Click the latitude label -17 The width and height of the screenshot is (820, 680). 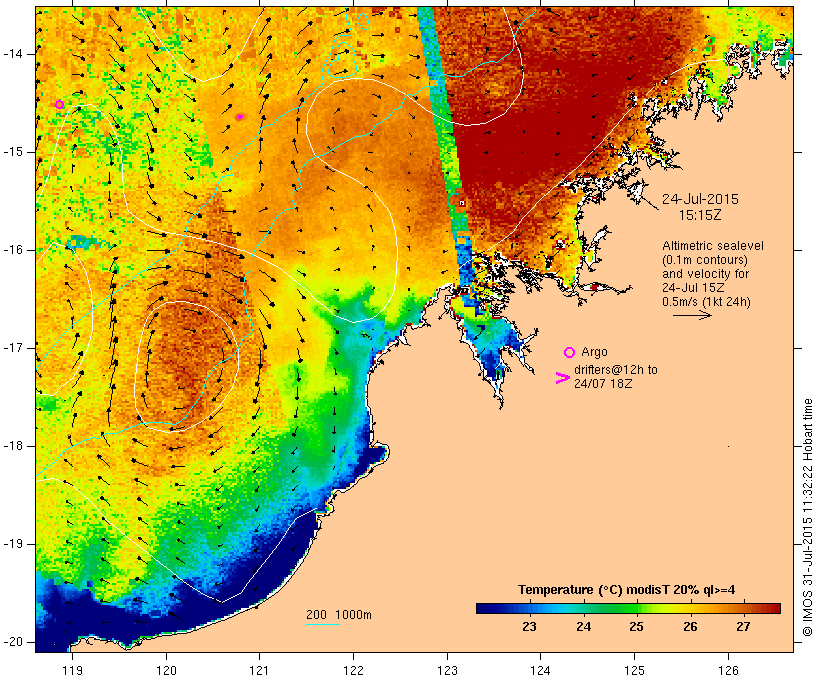point(13,348)
